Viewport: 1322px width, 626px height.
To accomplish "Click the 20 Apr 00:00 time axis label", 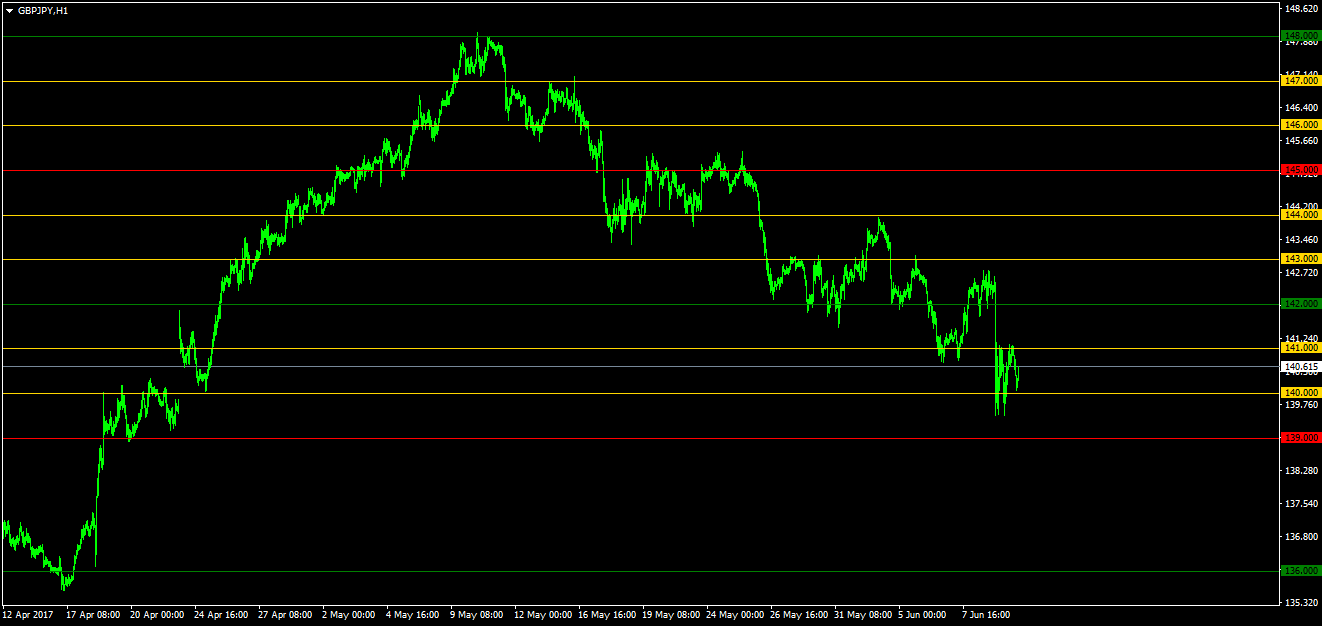I will pyautogui.click(x=157, y=615).
